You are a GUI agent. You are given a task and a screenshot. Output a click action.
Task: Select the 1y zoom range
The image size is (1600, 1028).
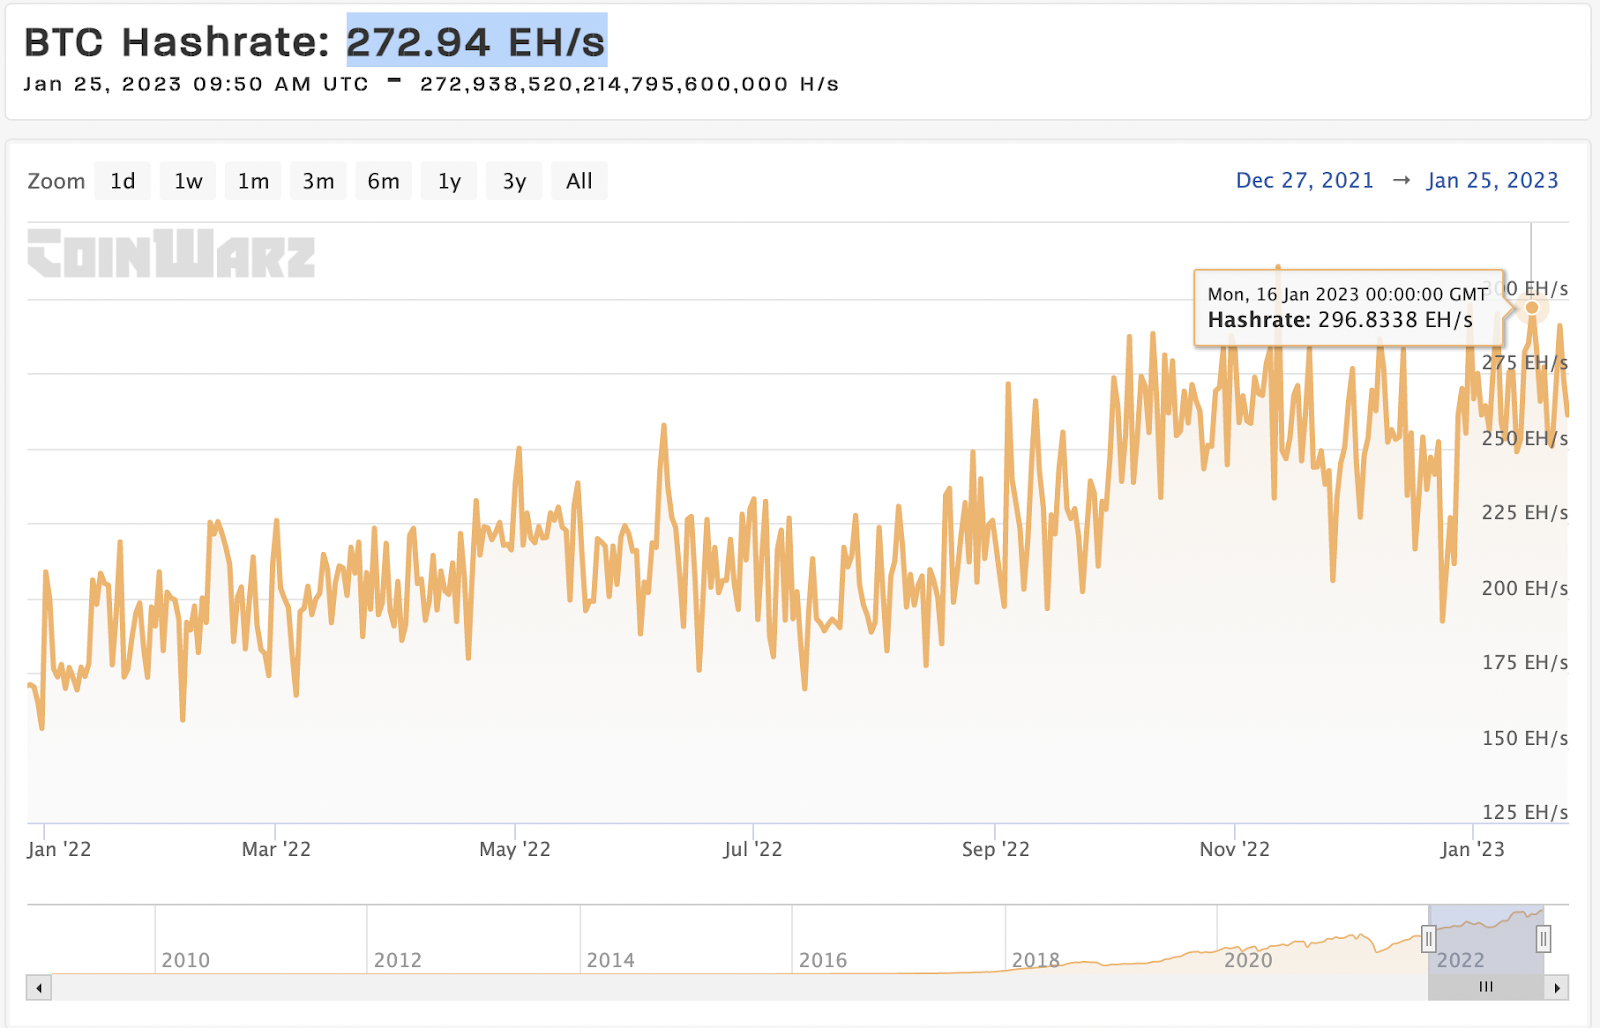(449, 181)
